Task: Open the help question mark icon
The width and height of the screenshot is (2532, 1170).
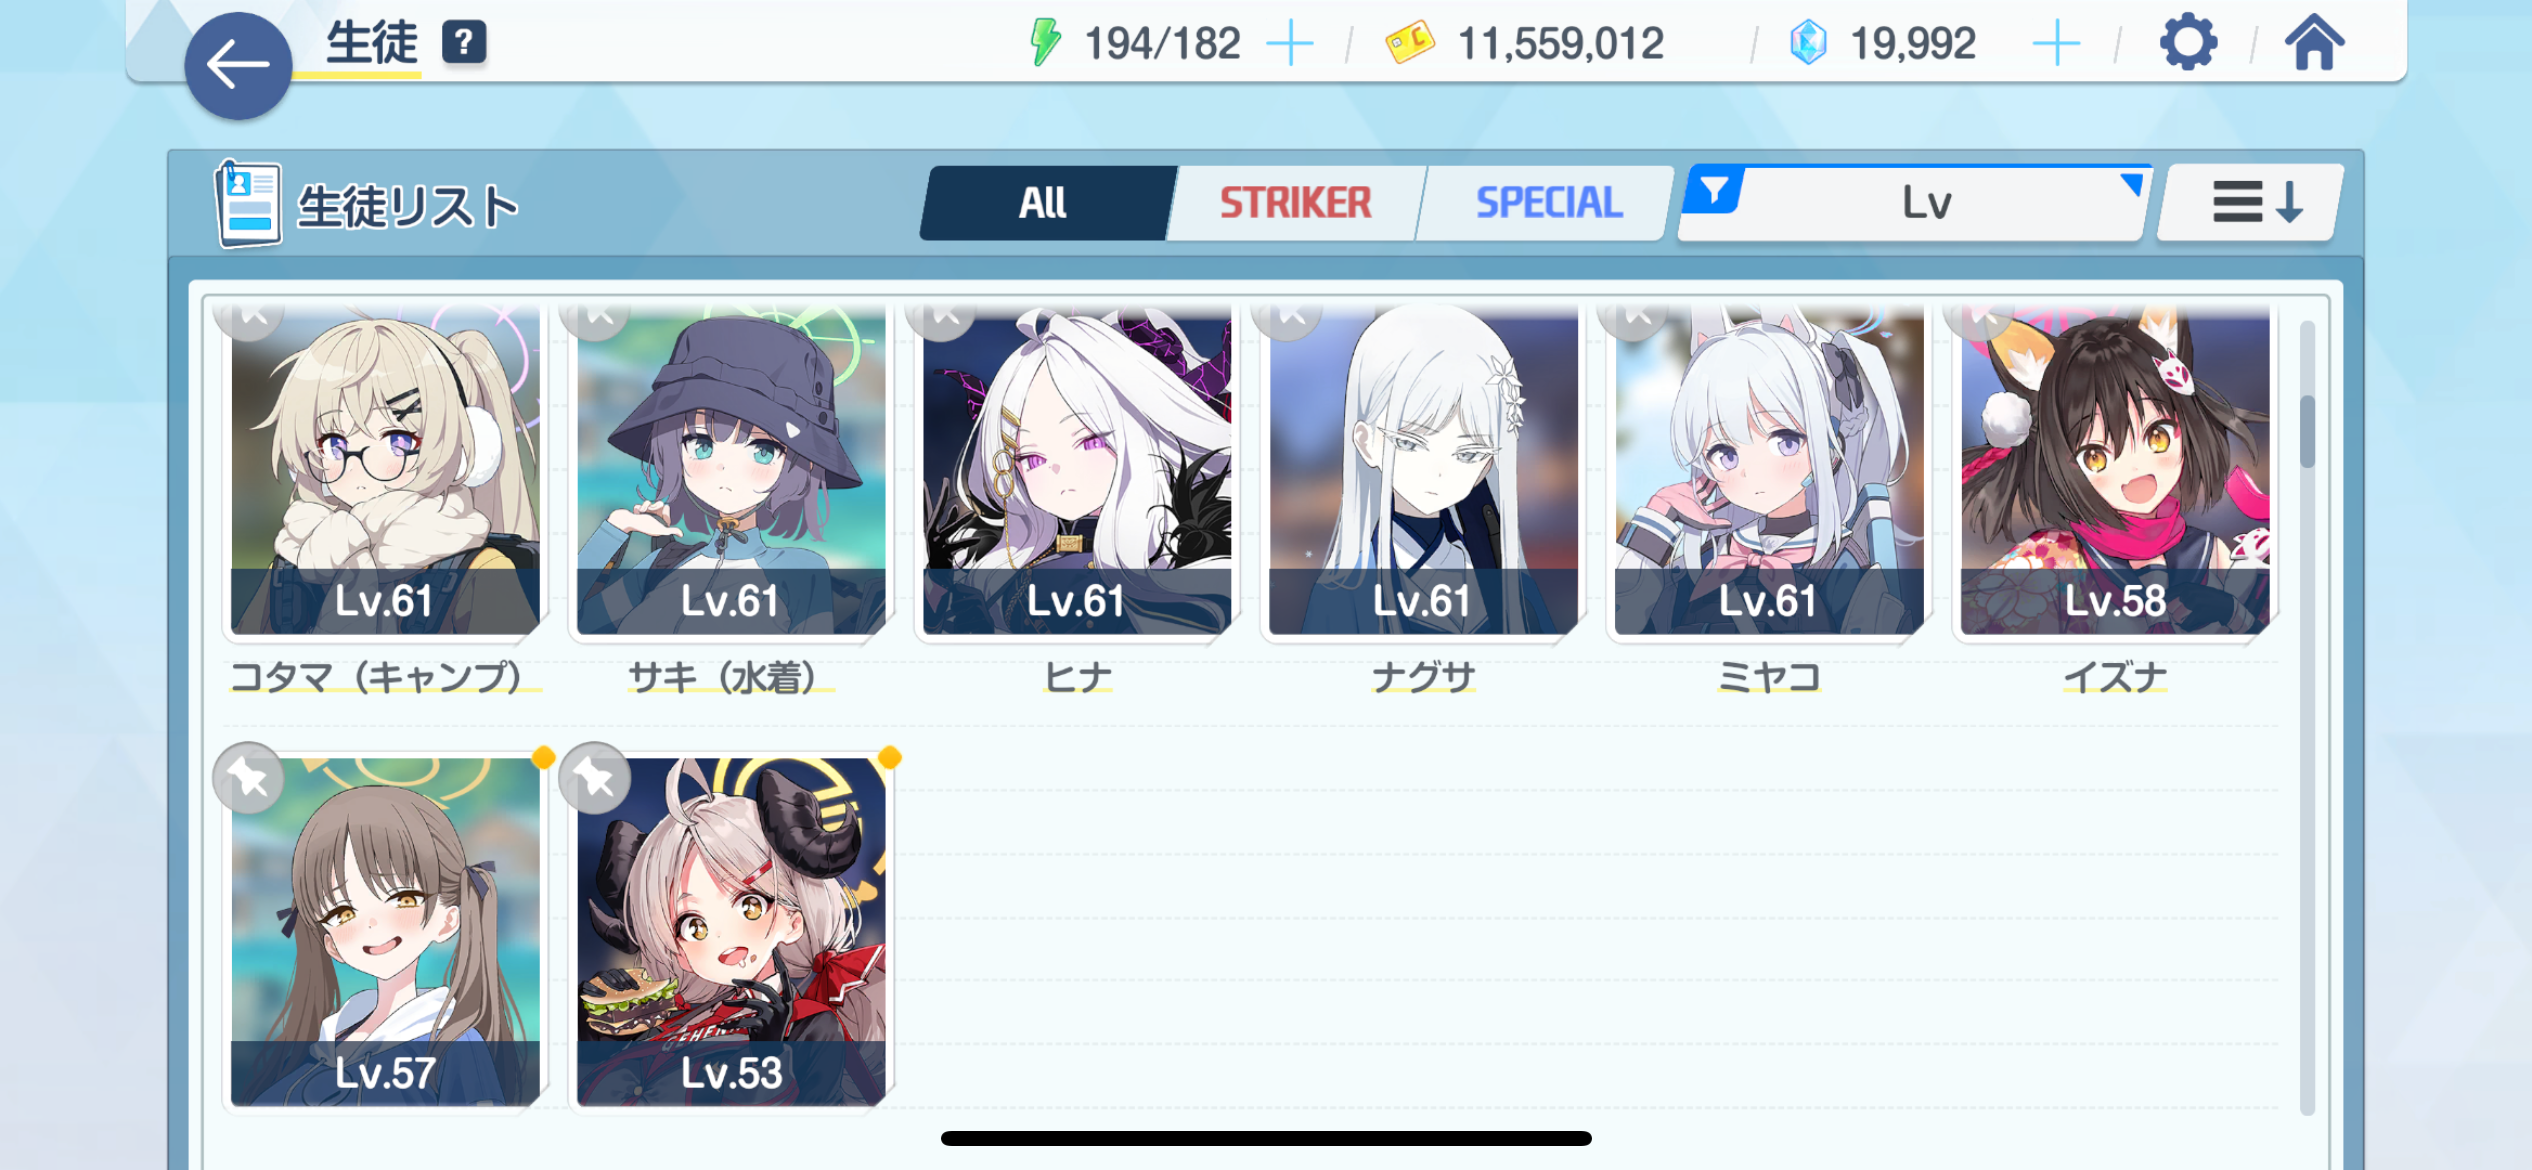Action: pyautogui.click(x=464, y=43)
